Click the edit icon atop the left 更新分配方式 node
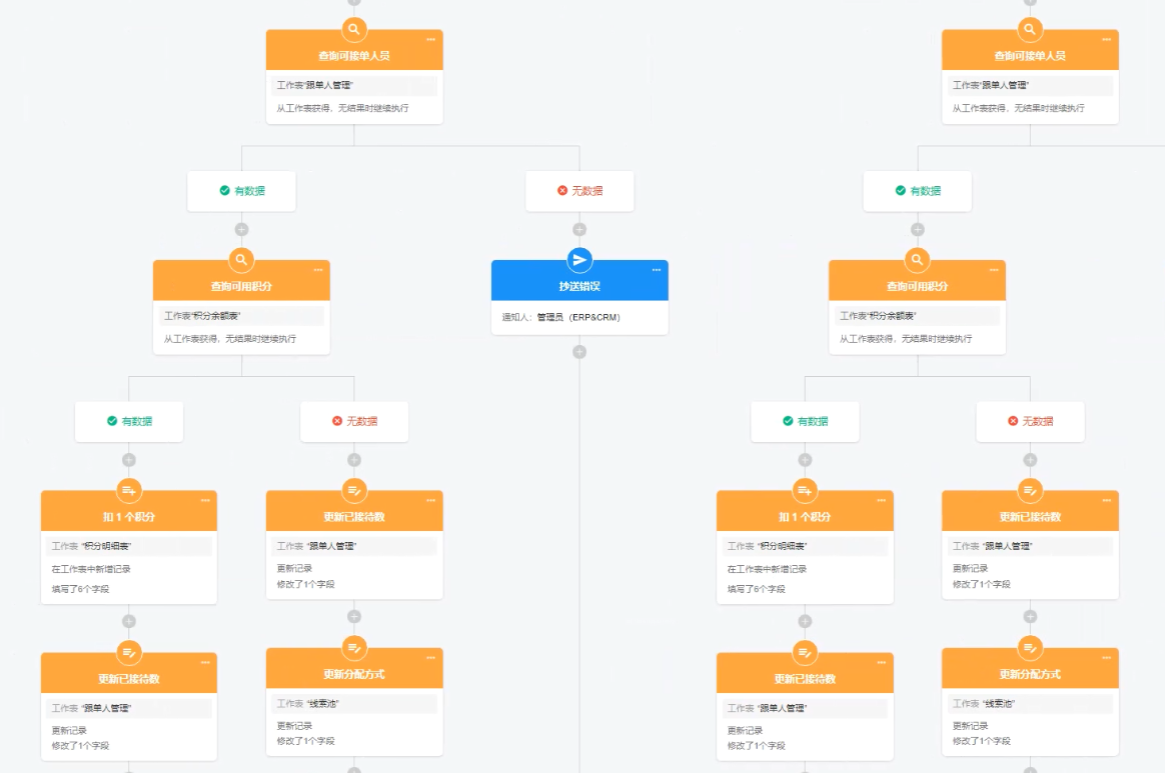The width and height of the screenshot is (1165, 773). tap(354, 647)
